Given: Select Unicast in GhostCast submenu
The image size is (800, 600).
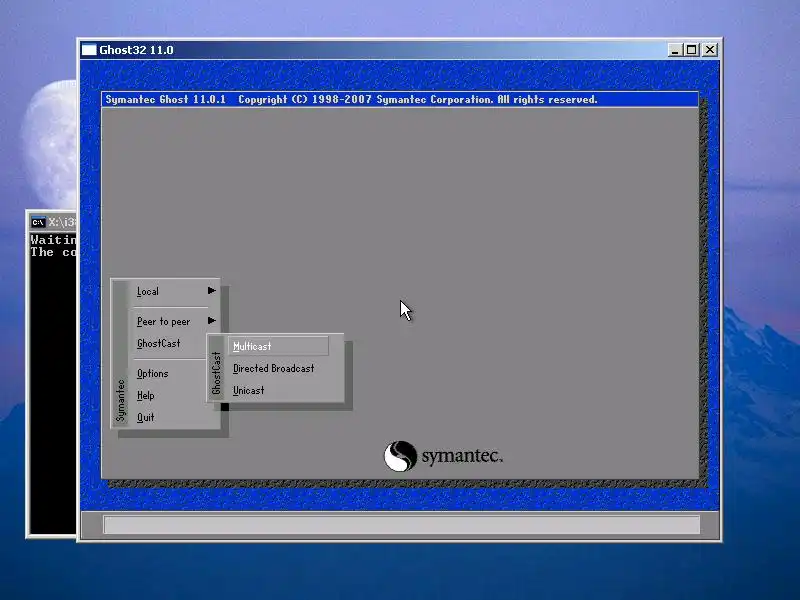Looking at the screenshot, I should click(248, 390).
